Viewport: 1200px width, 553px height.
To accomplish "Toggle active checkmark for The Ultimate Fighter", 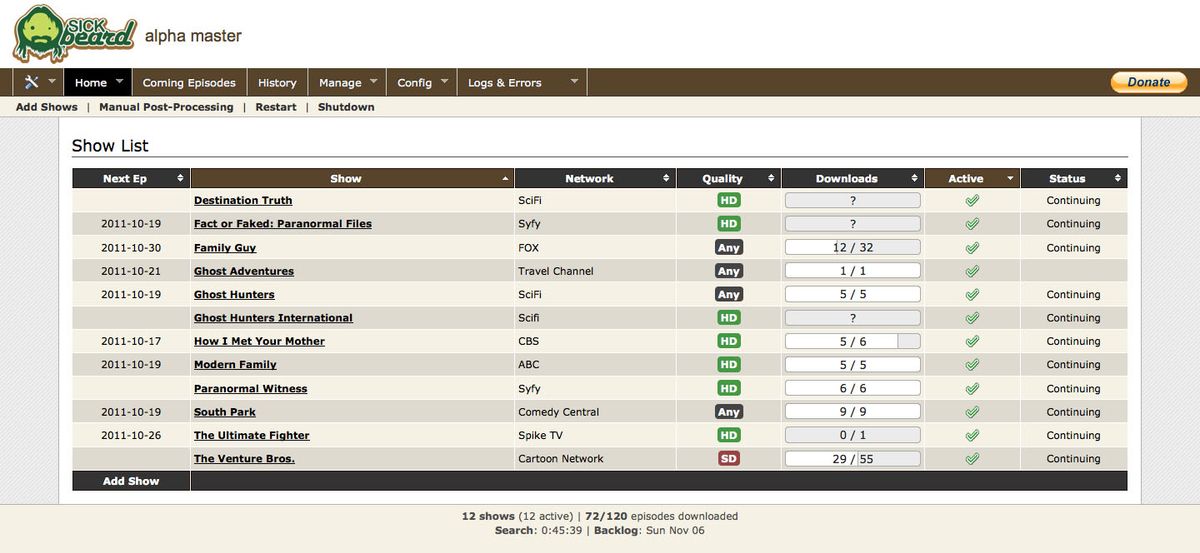I will tap(971, 435).
